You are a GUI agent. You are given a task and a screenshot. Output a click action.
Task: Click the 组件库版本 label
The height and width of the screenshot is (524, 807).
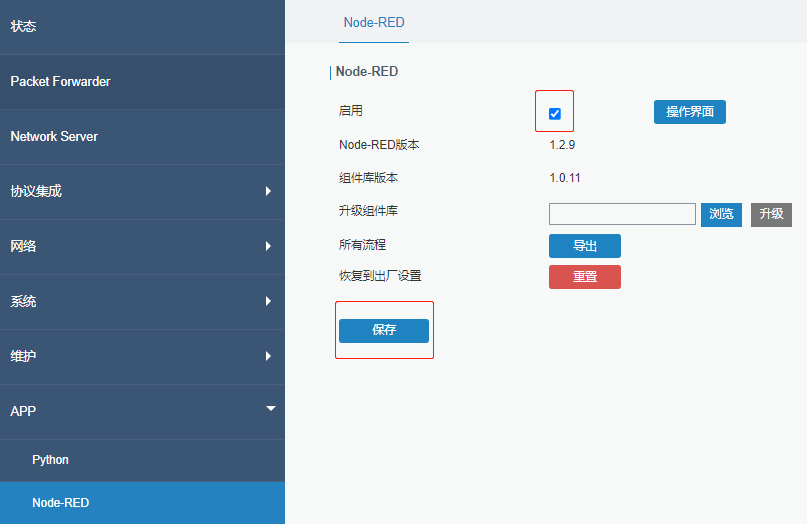pyautogui.click(x=368, y=178)
